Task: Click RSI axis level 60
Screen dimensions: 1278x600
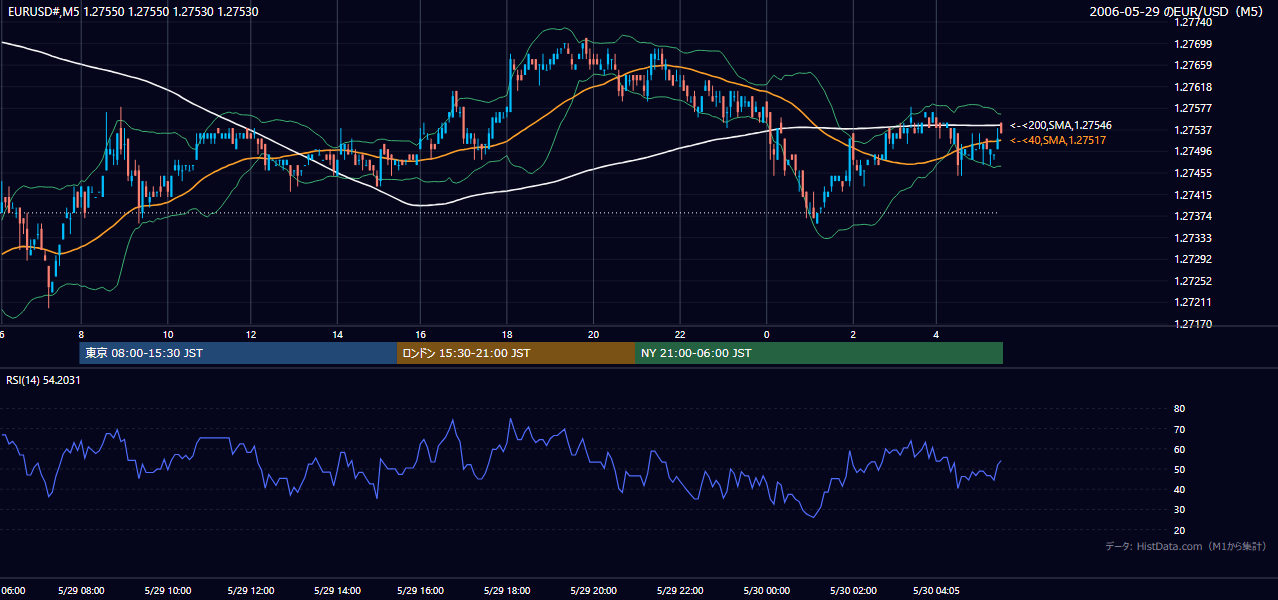Action: 1179,449
